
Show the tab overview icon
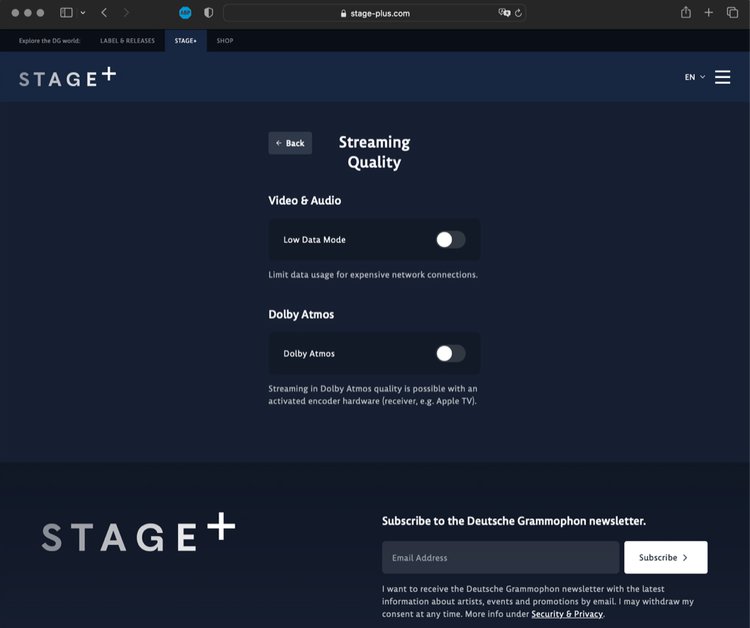(732, 13)
